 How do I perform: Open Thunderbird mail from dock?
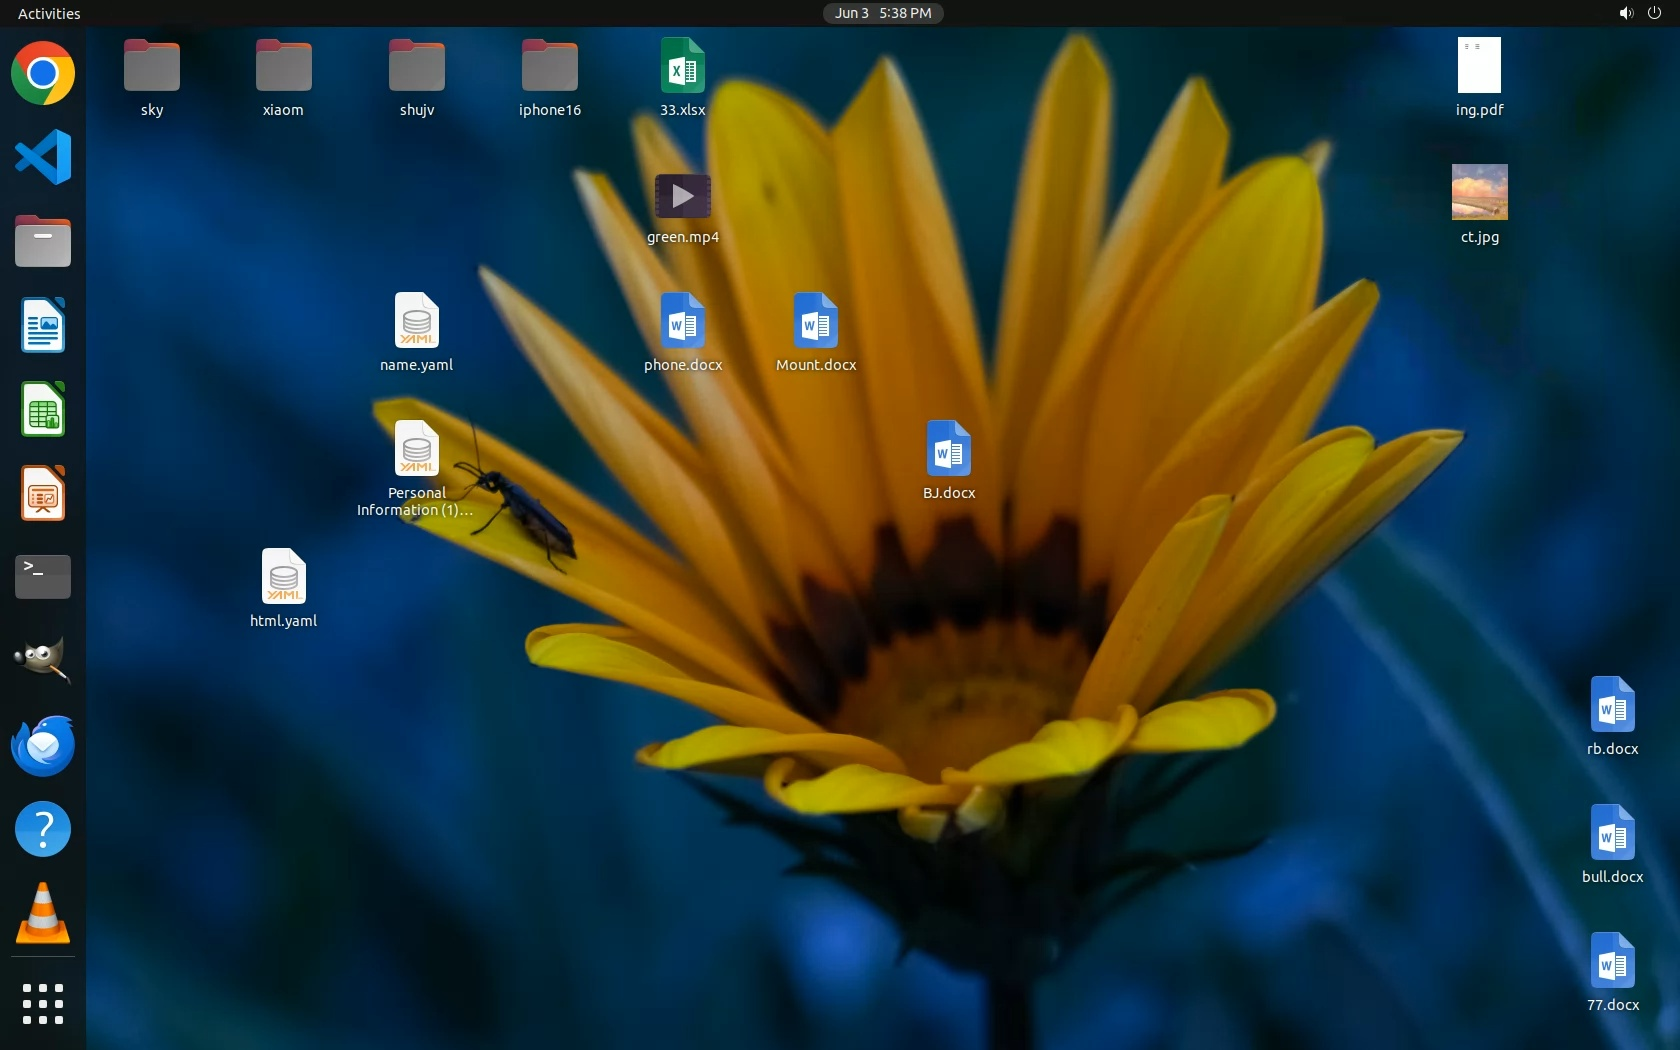point(43,745)
